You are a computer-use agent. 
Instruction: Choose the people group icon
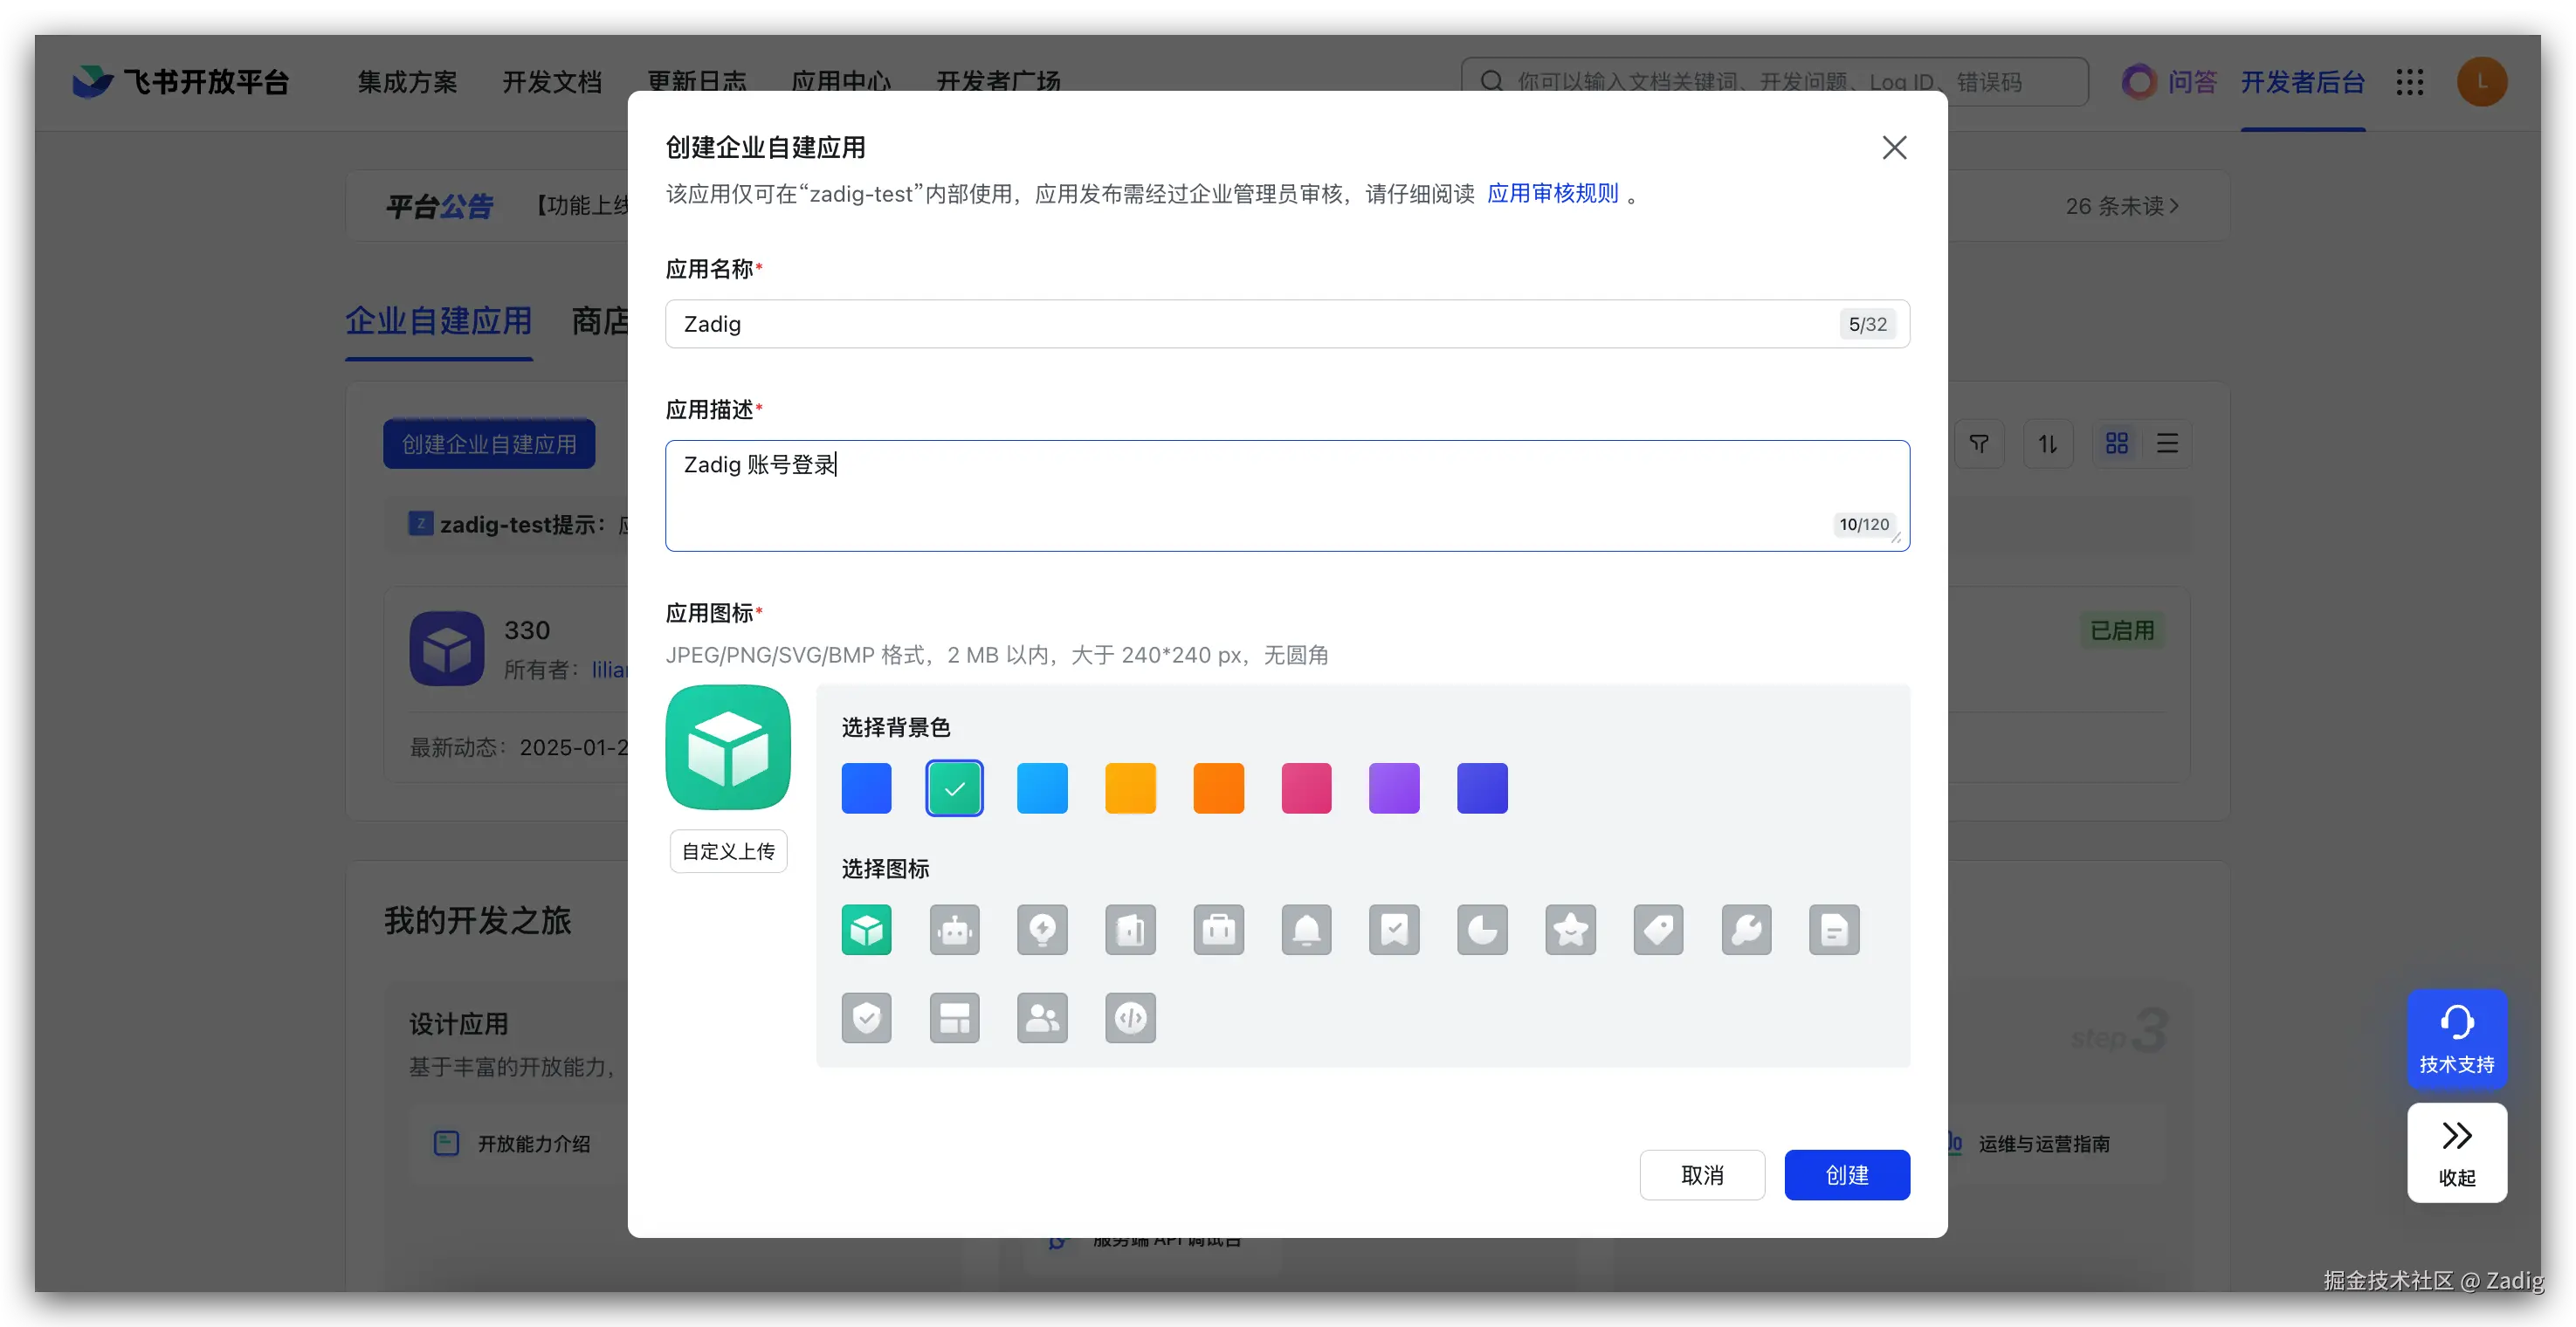[x=1042, y=1018]
